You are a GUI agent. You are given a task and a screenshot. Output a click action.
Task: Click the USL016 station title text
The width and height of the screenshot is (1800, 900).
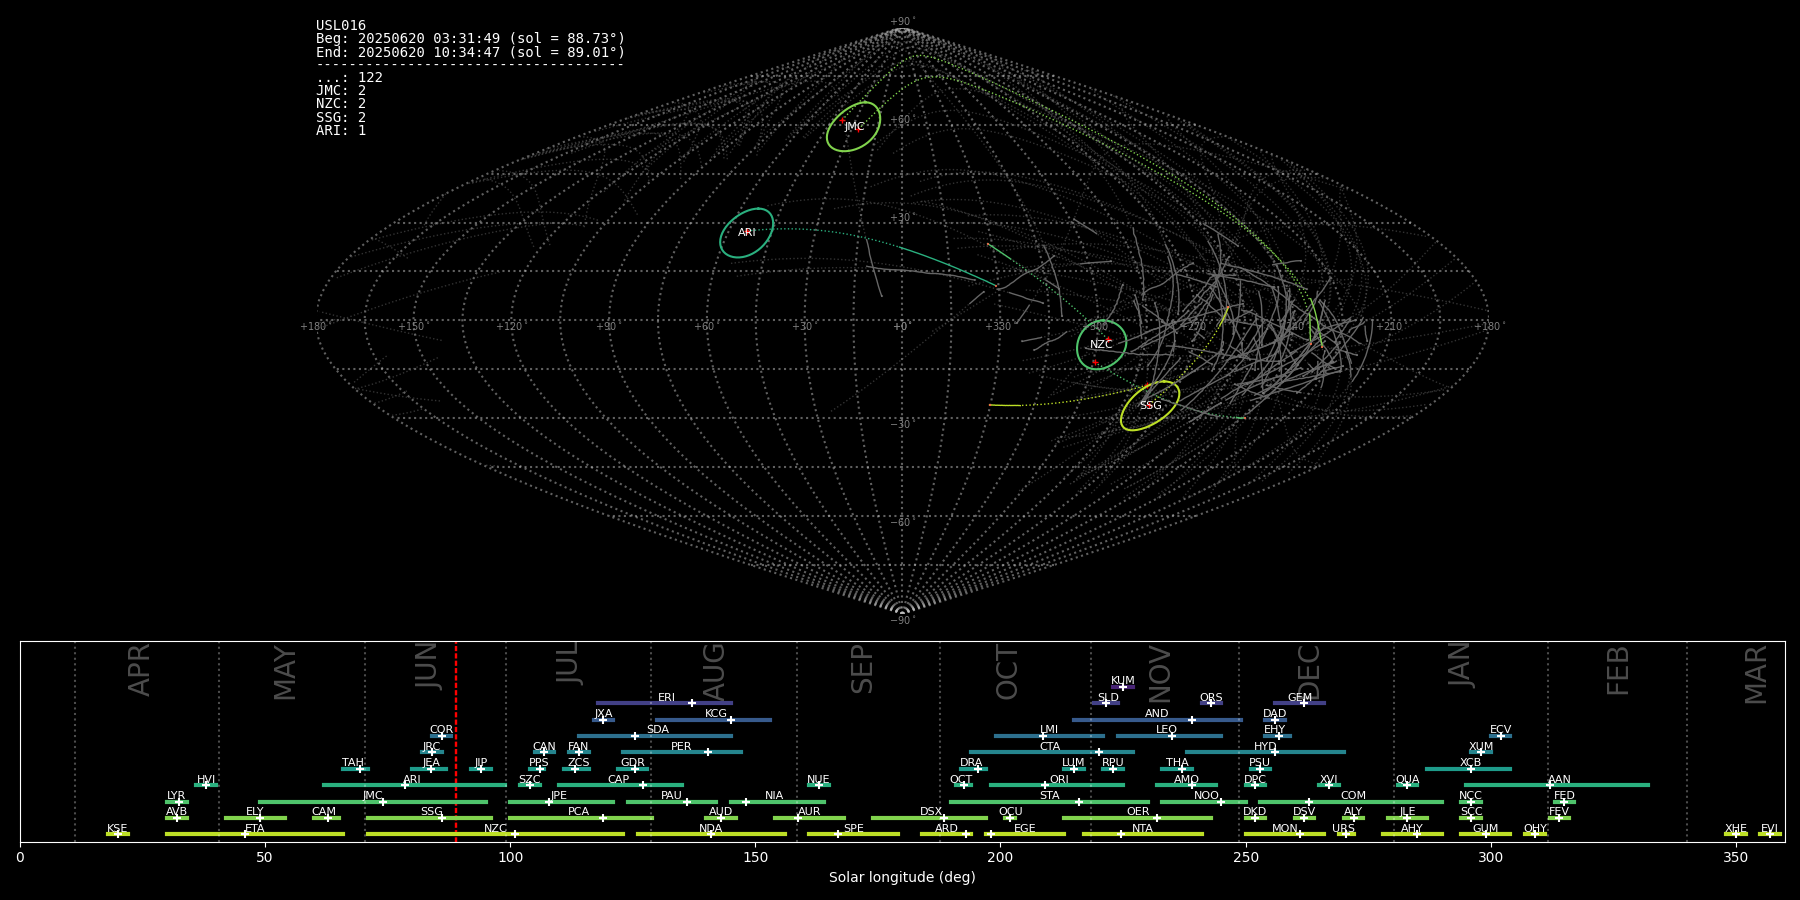[341, 26]
